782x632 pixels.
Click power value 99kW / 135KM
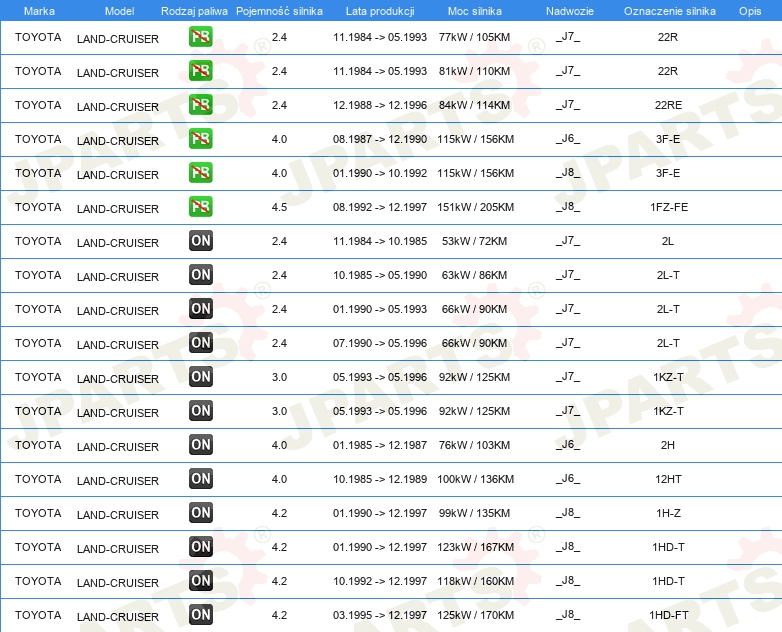point(474,513)
